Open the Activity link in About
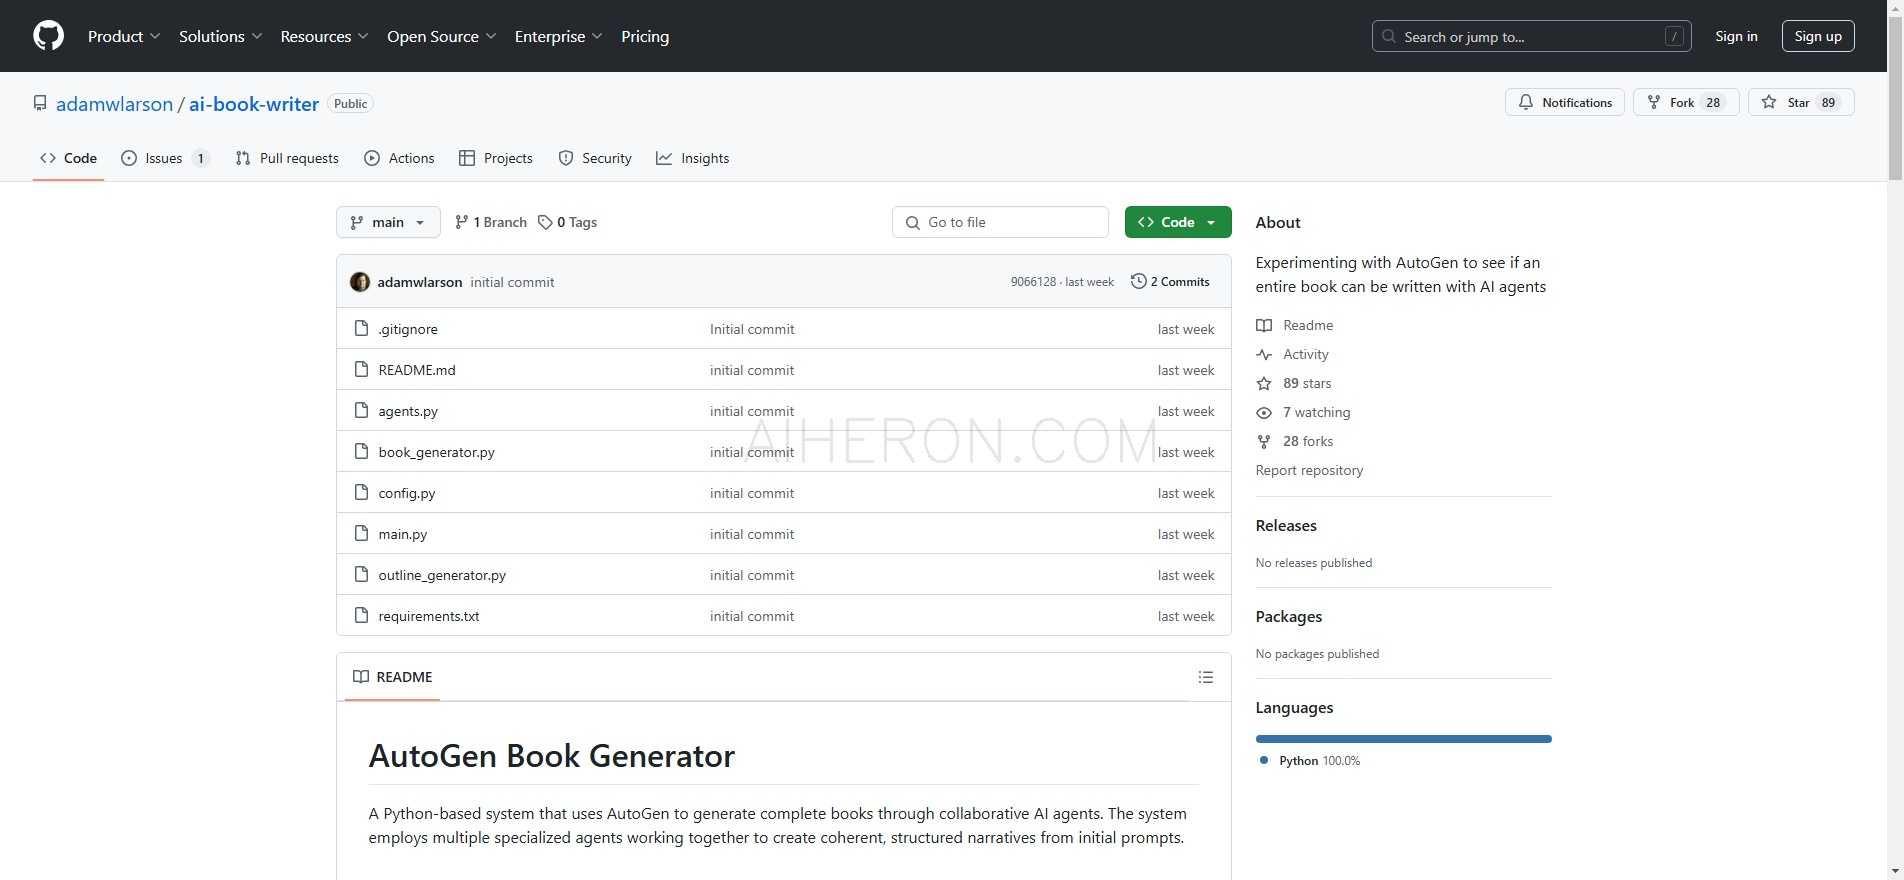Viewport: 1904px width, 880px height. click(1293, 354)
